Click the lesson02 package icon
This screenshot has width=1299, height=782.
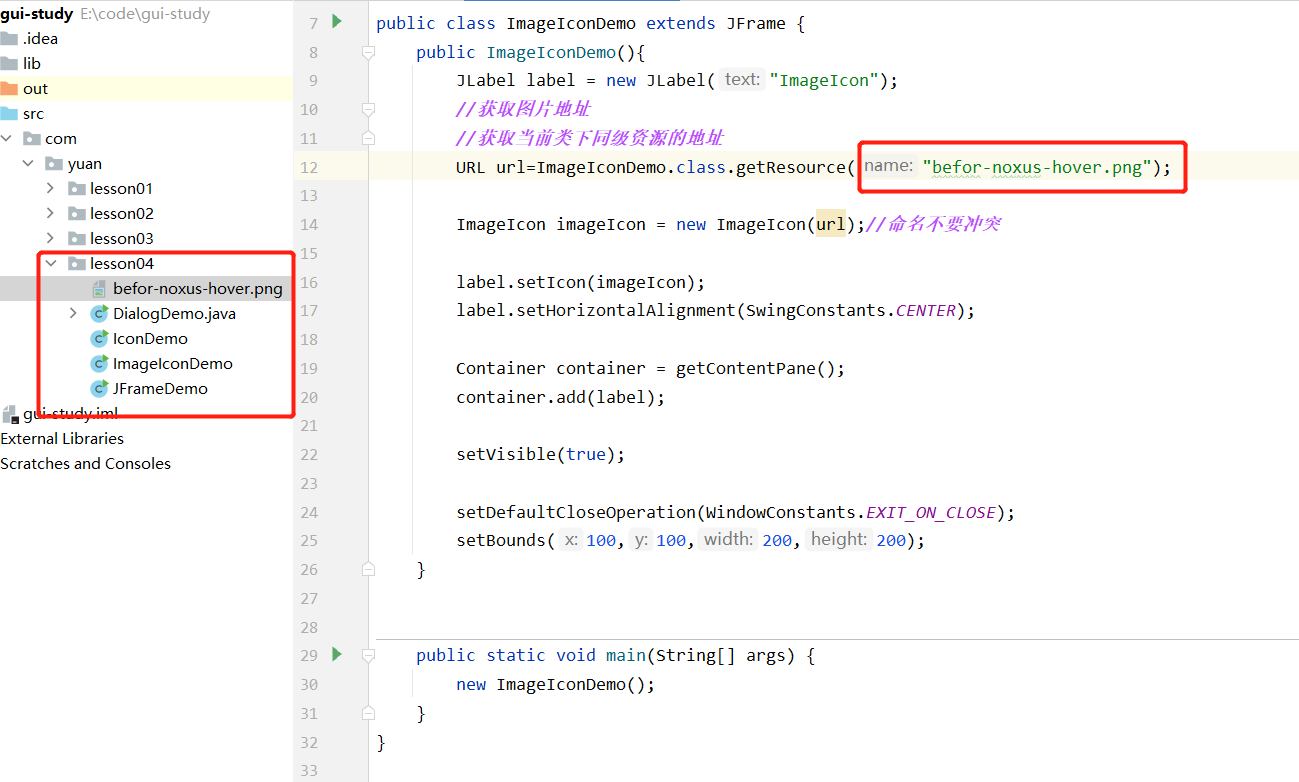click(x=77, y=214)
